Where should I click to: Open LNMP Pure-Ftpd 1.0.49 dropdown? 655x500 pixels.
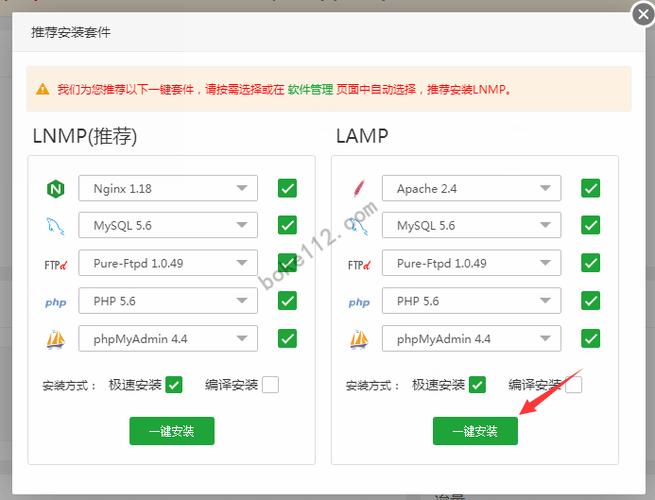point(168,263)
